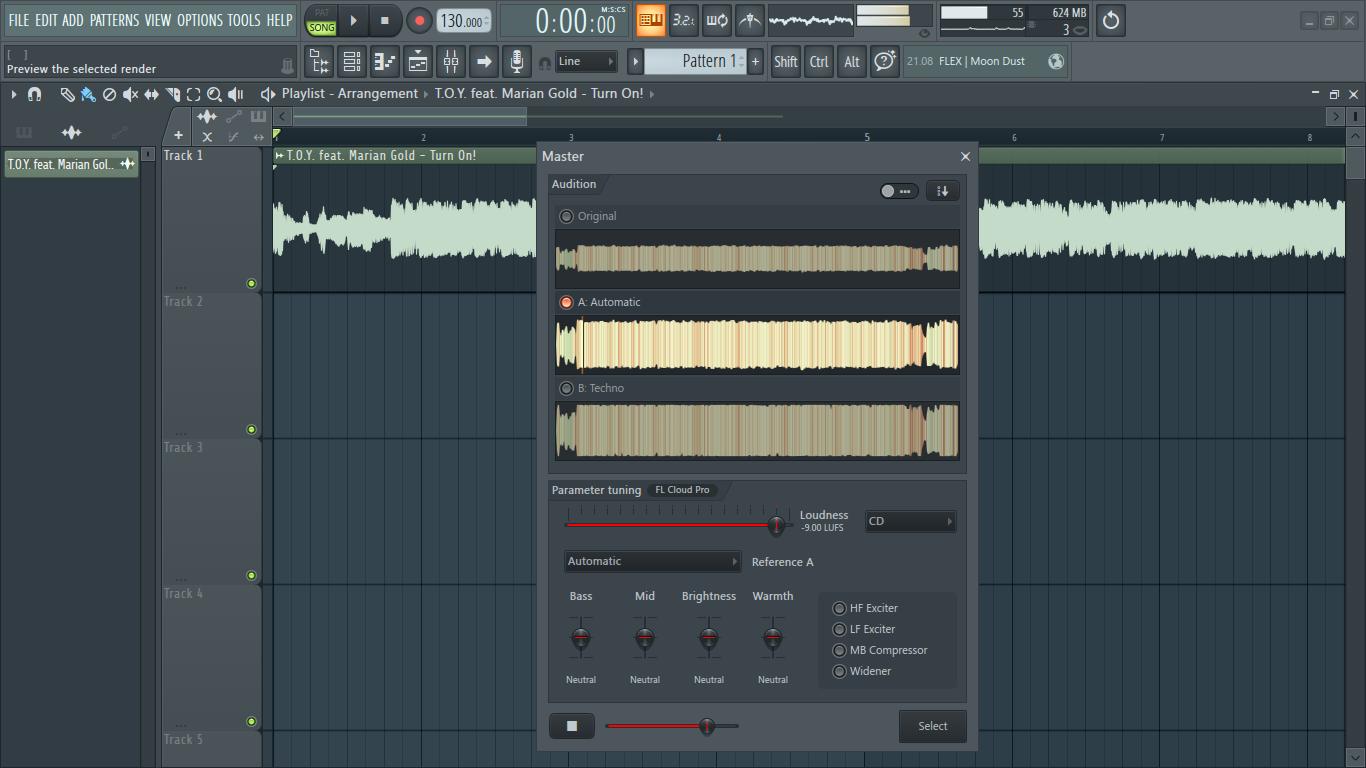Adjust the preview volume slider in Master dialog
The width and height of the screenshot is (1366, 768).
point(707,726)
